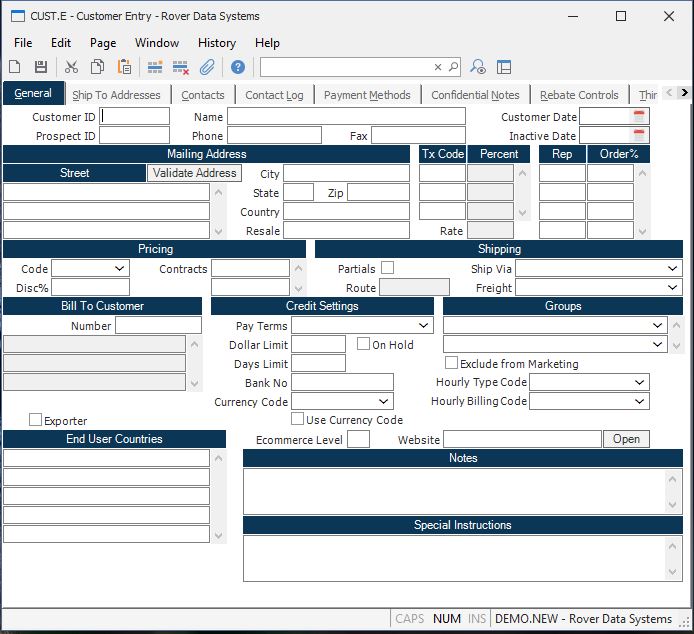694x634 pixels.
Task: Toggle the On Hold checkbox
Action: pos(364,344)
